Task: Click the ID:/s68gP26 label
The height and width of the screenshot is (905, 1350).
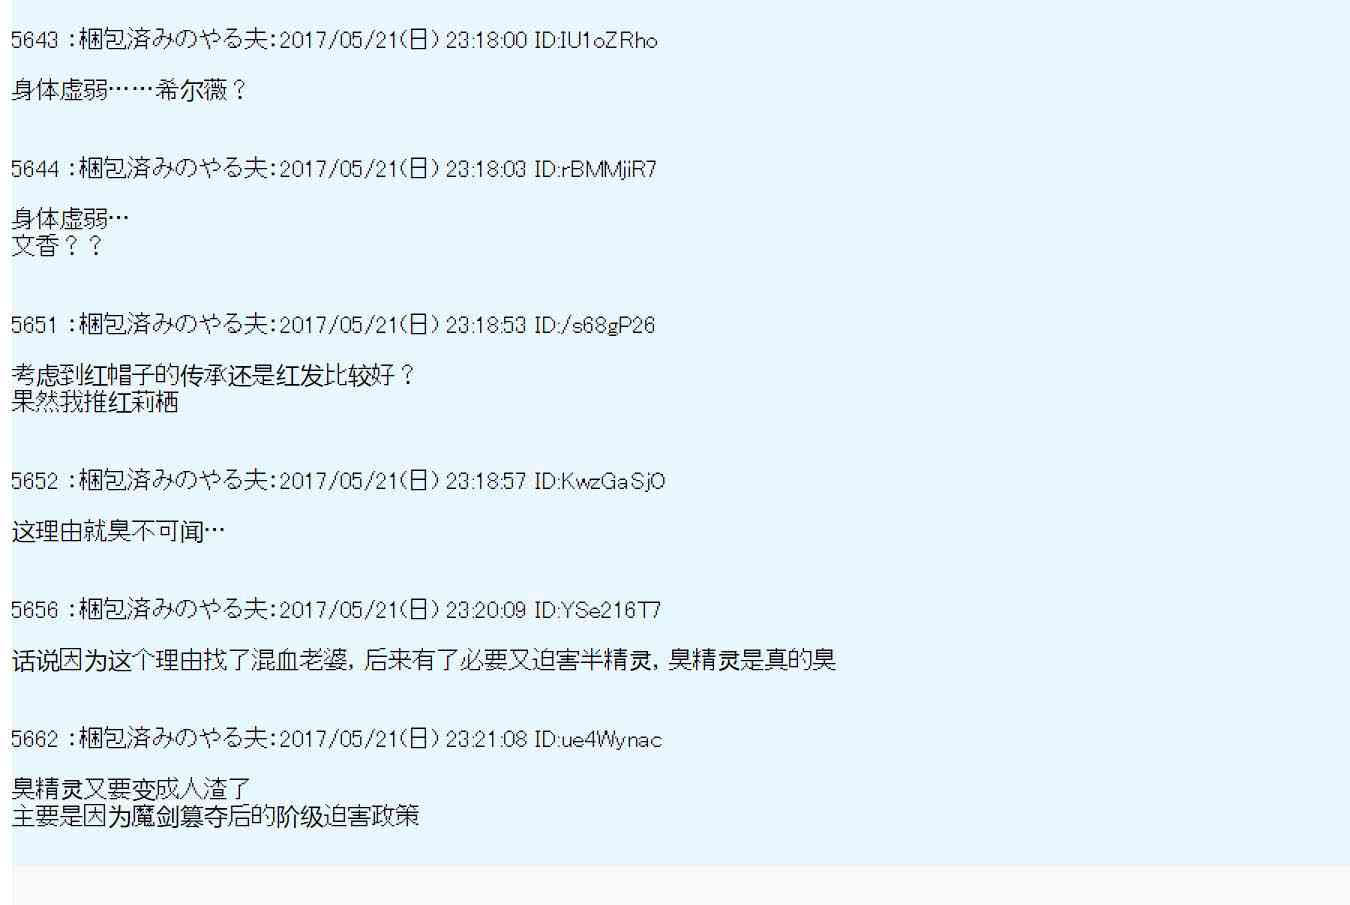Action: tap(595, 326)
